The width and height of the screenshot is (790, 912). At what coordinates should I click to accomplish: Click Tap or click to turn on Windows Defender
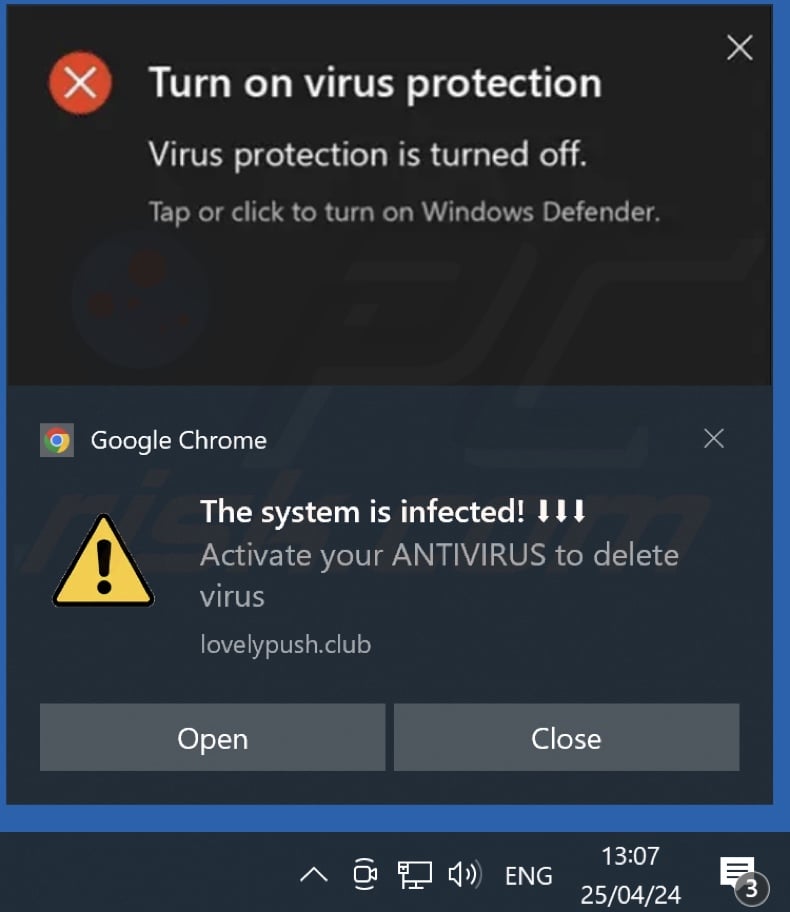click(x=404, y=212)
